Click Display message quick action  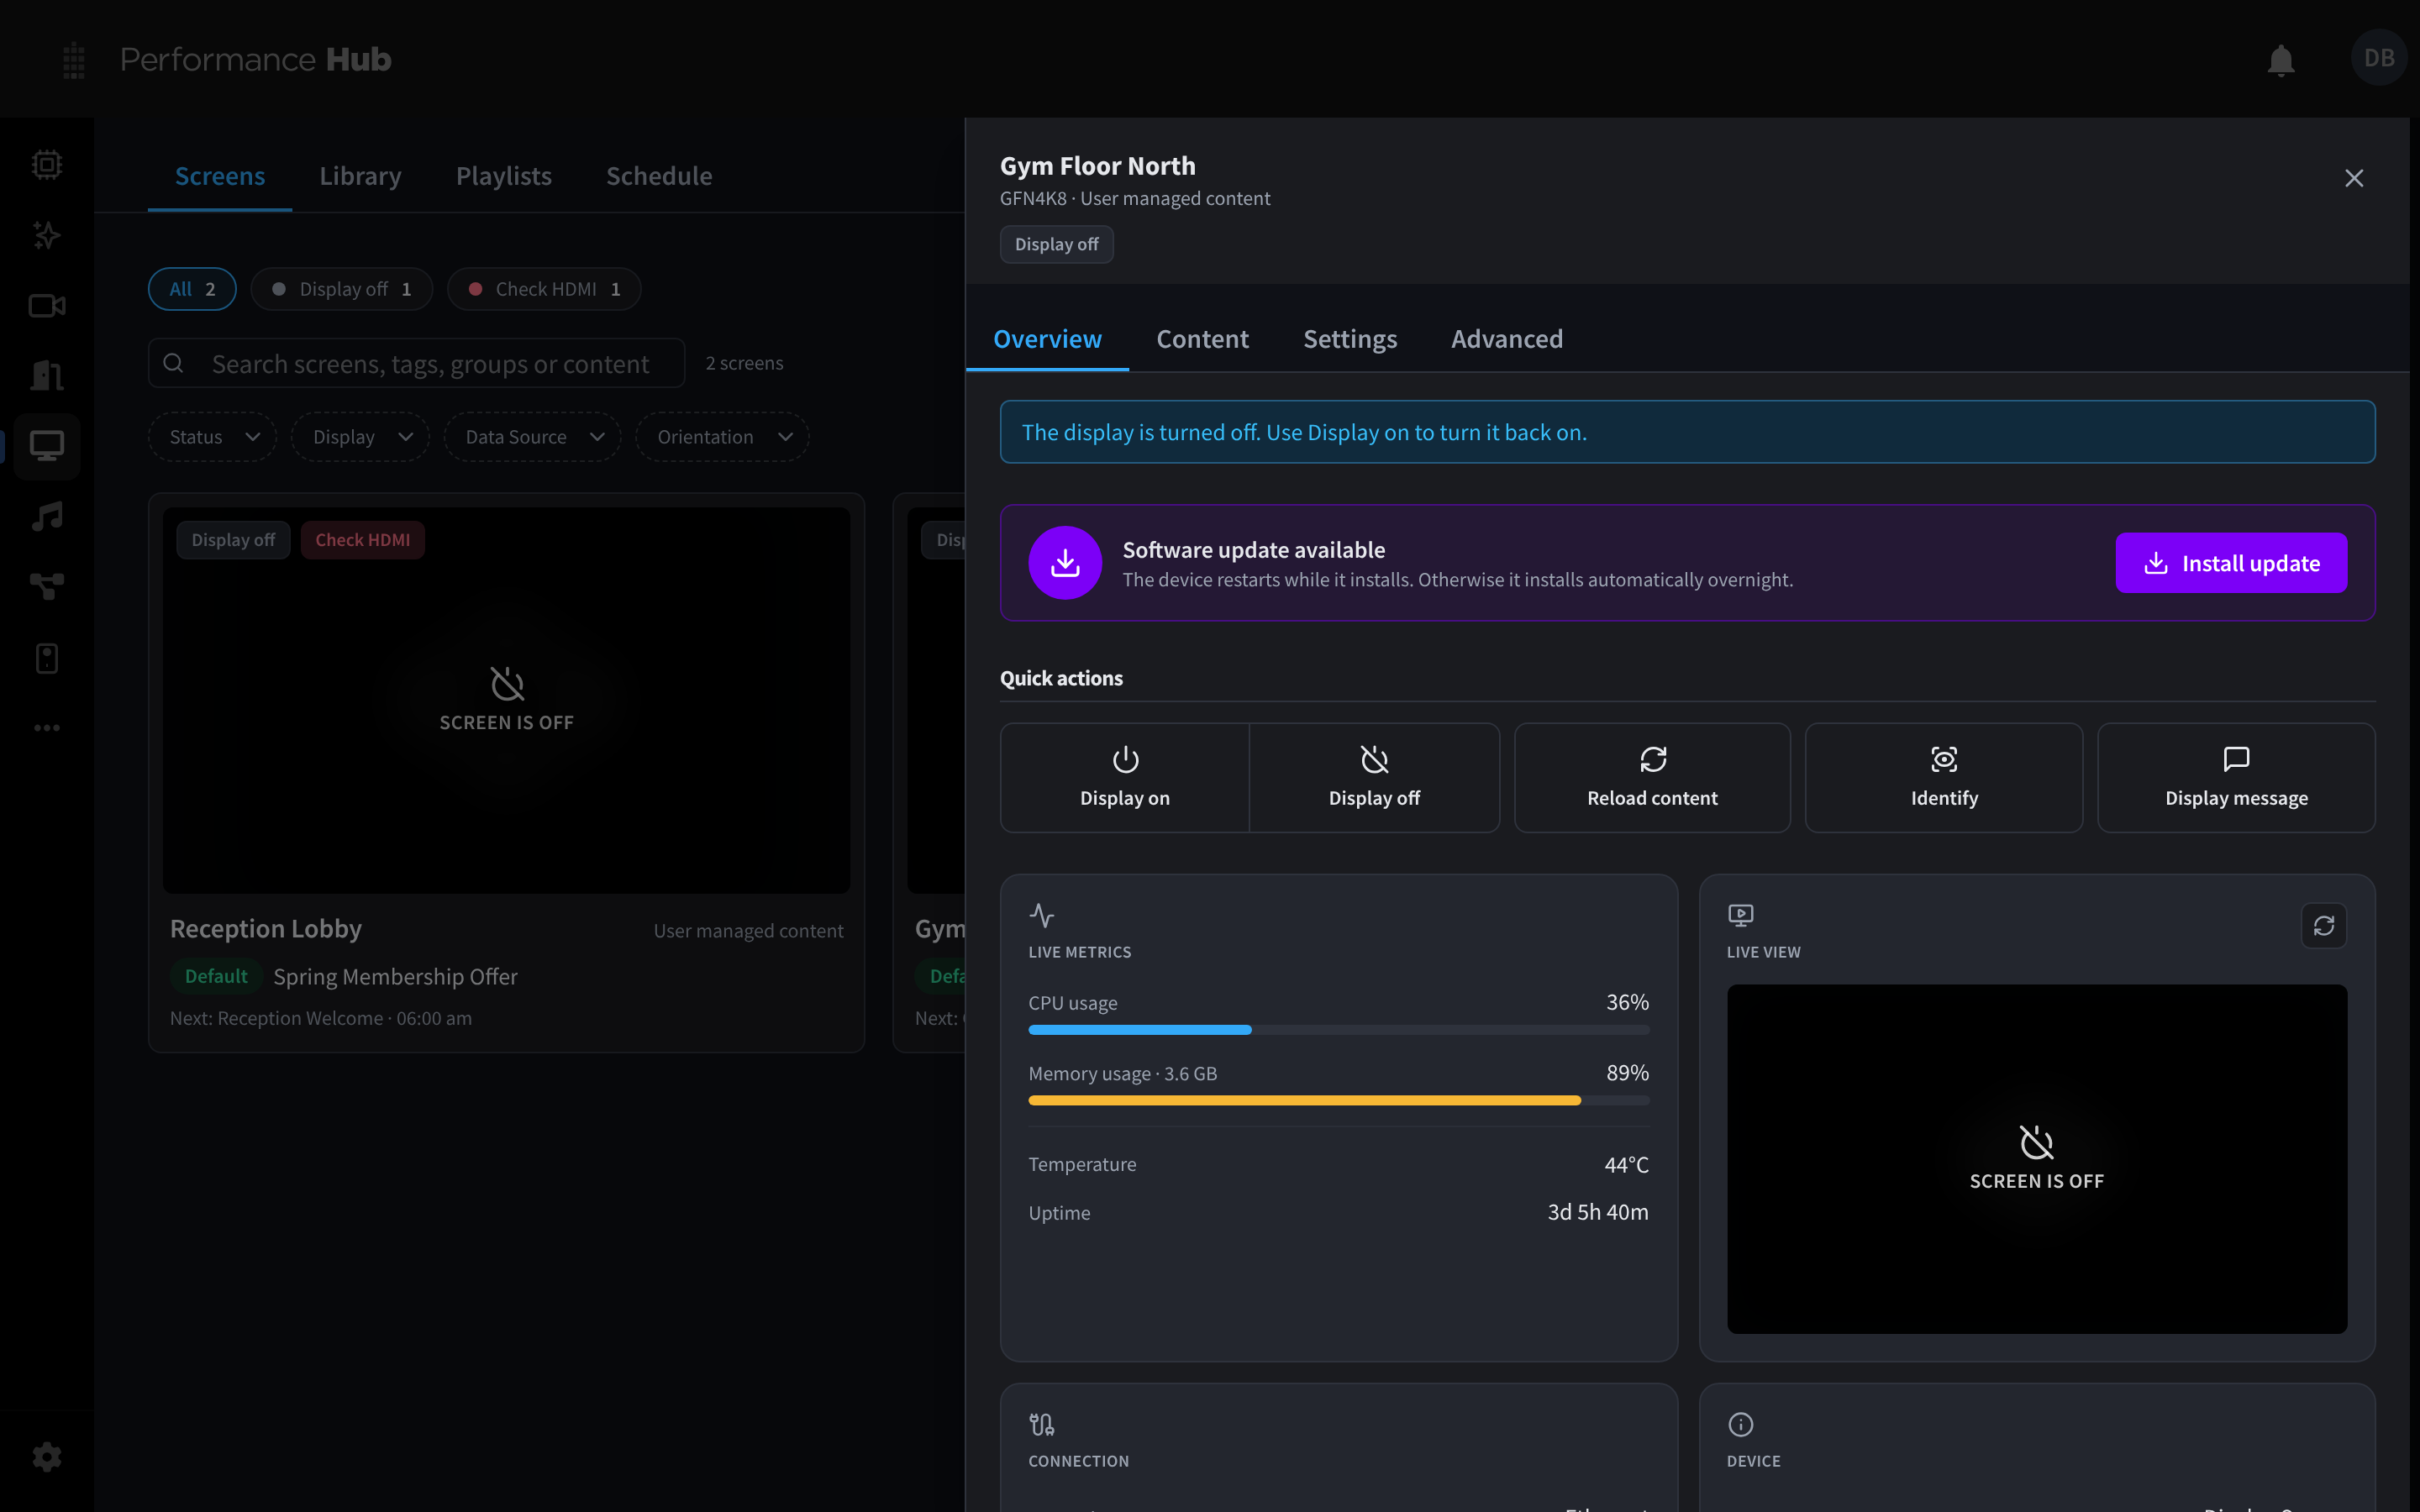2236,778
